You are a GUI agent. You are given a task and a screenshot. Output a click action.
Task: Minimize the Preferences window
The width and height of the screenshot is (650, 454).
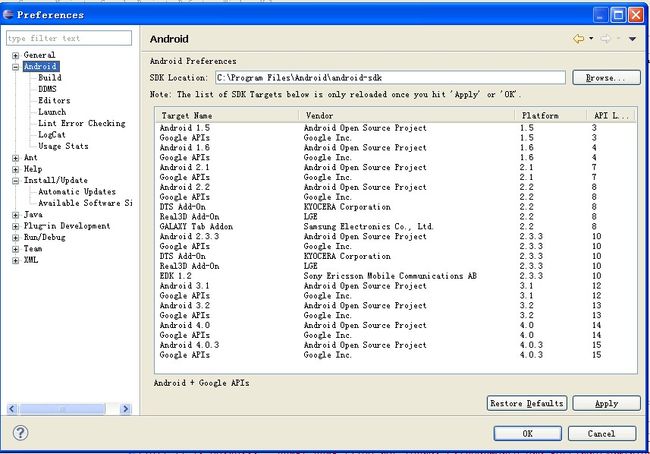[x=600, y=15]
